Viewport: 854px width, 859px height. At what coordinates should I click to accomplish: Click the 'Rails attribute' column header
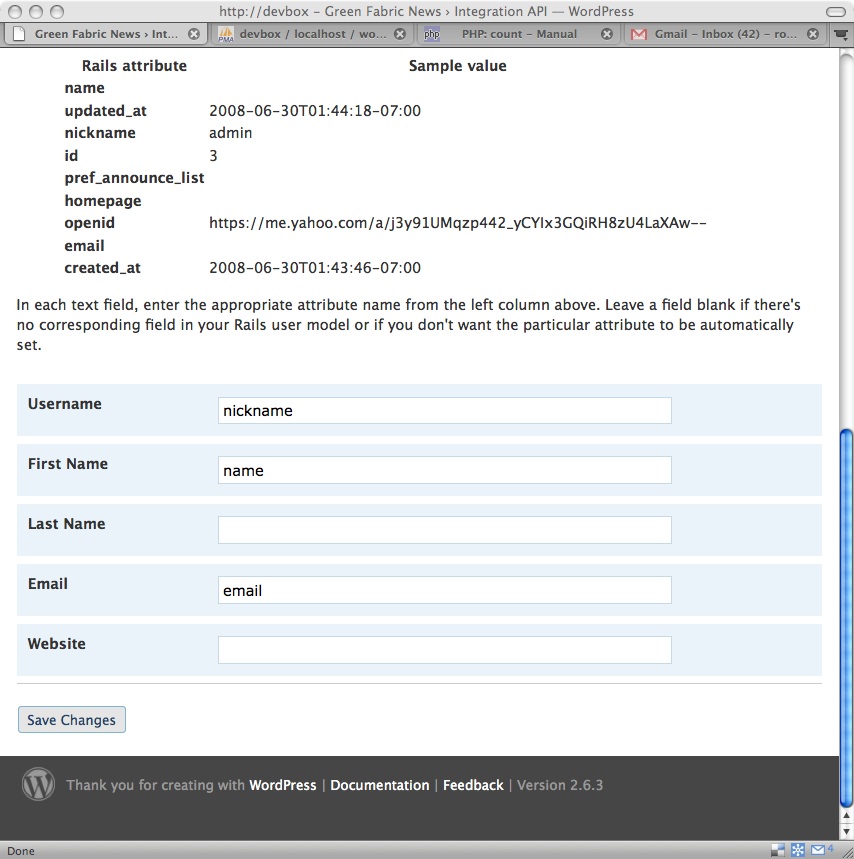coord(134,66)
